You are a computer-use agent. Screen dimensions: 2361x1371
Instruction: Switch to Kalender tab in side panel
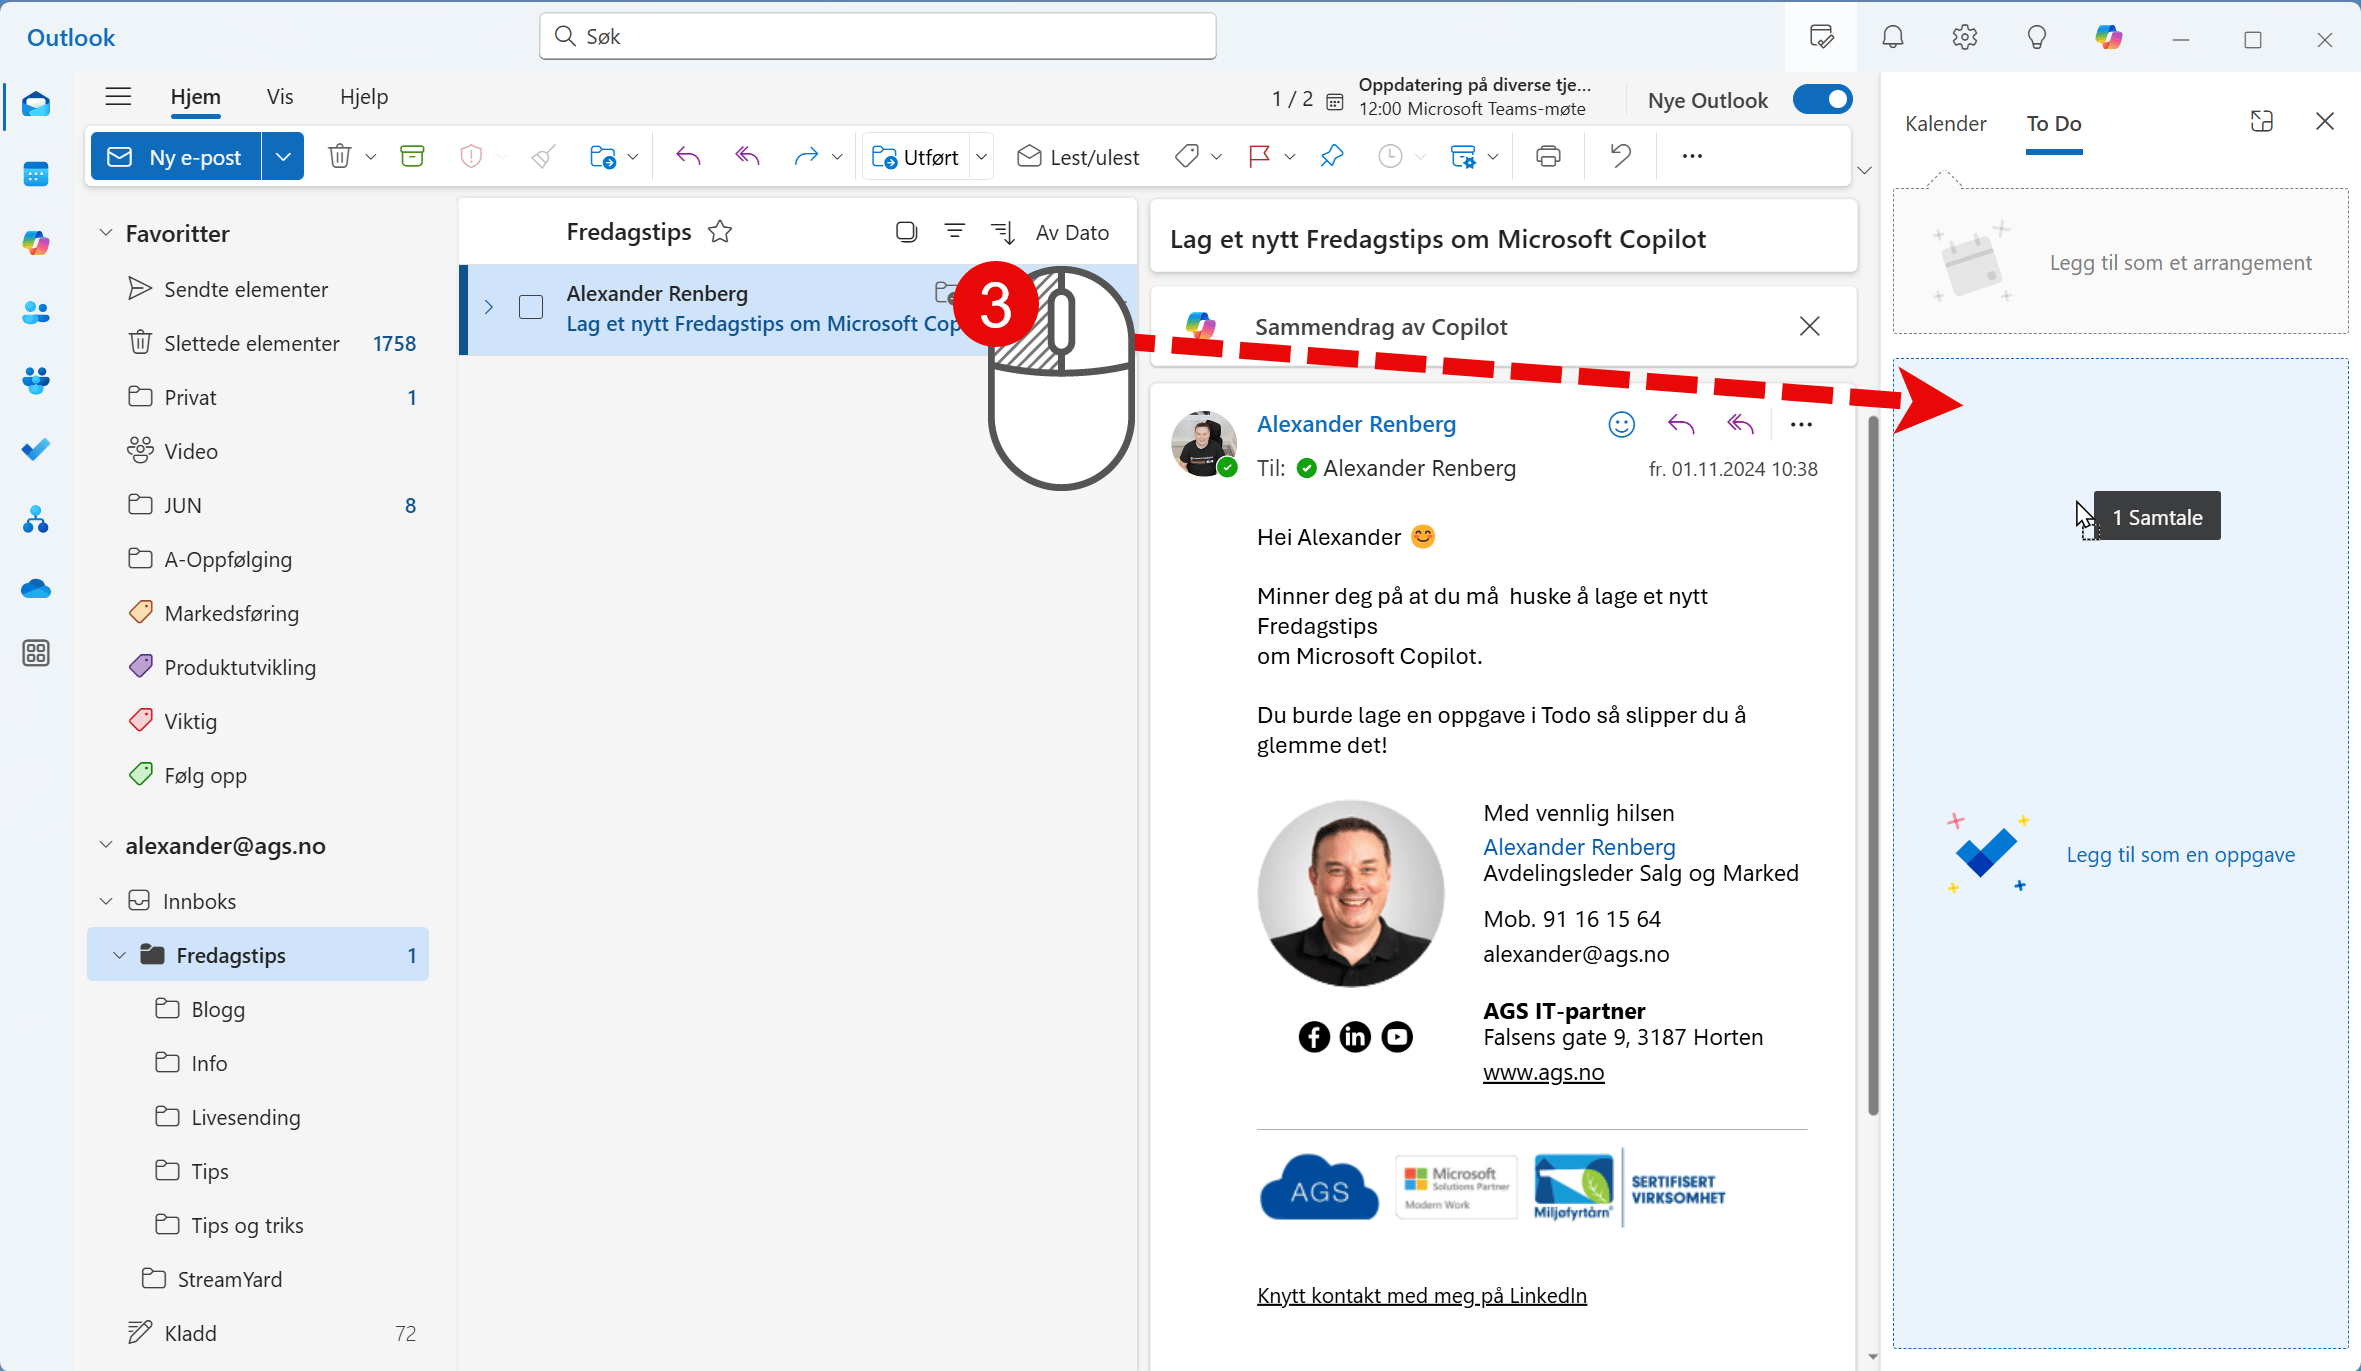[x=1945, y=124]
